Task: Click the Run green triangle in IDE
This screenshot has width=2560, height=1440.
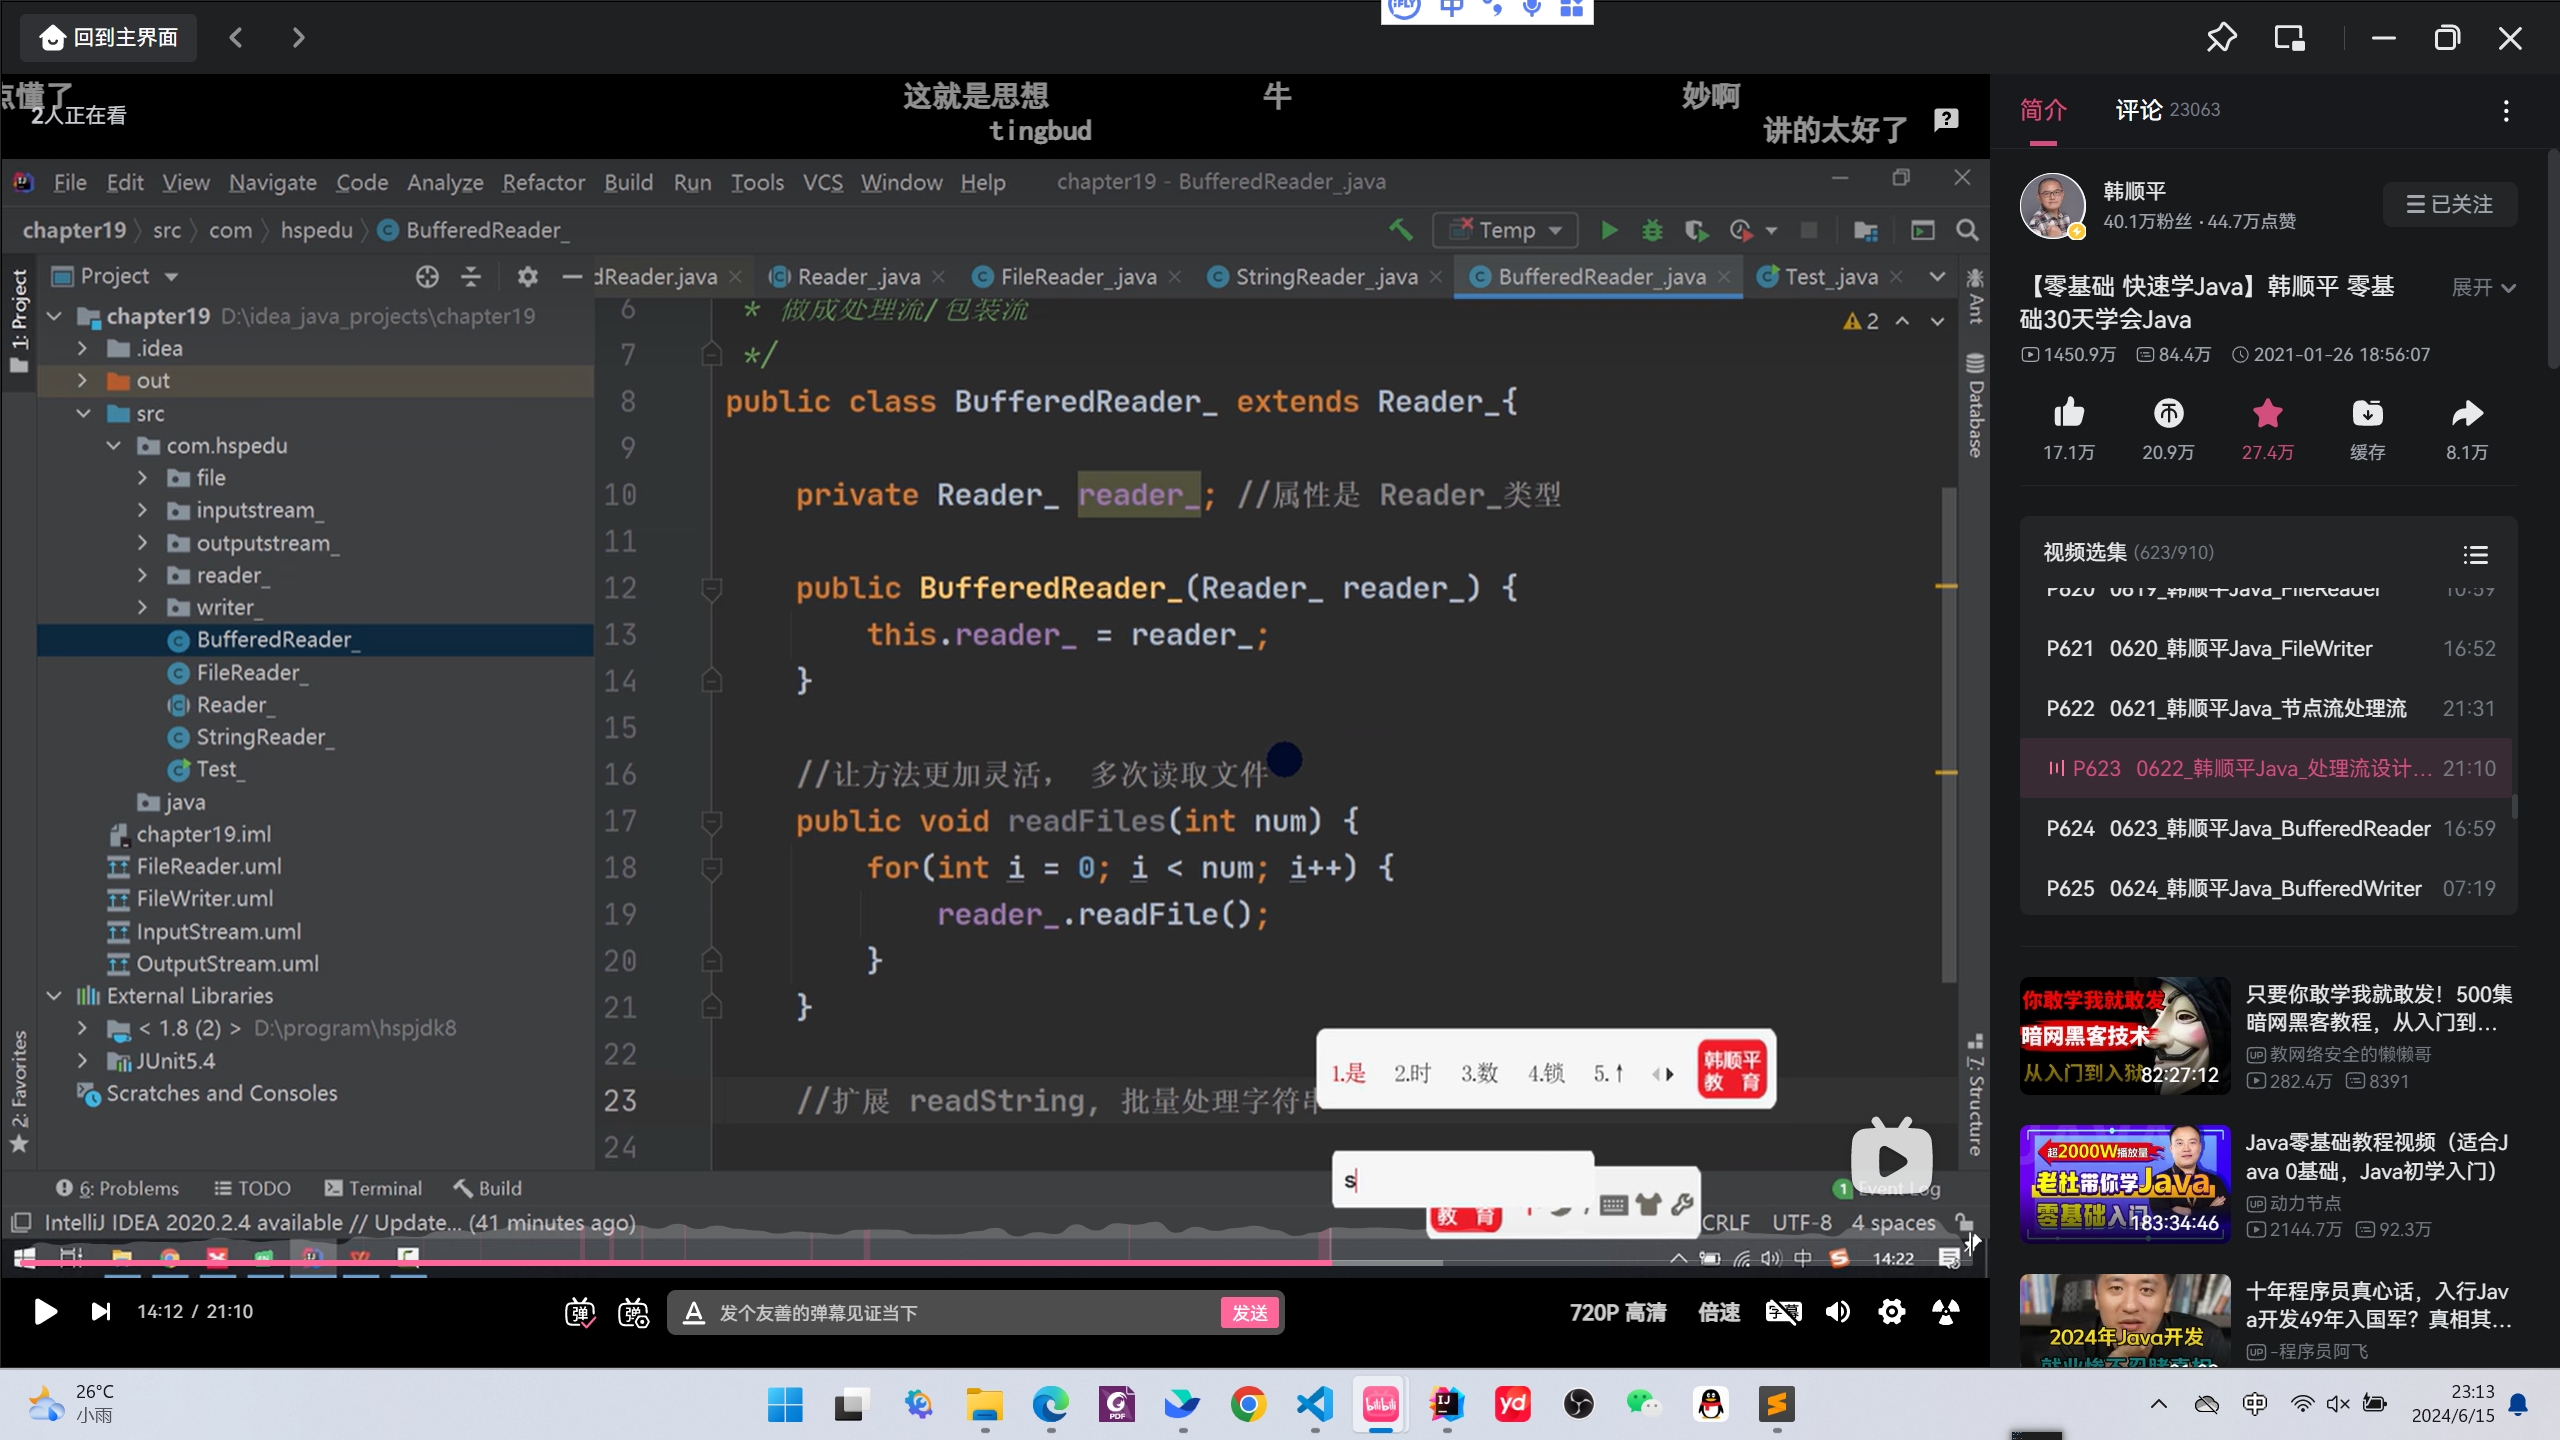Action: tap(1609, 231)
